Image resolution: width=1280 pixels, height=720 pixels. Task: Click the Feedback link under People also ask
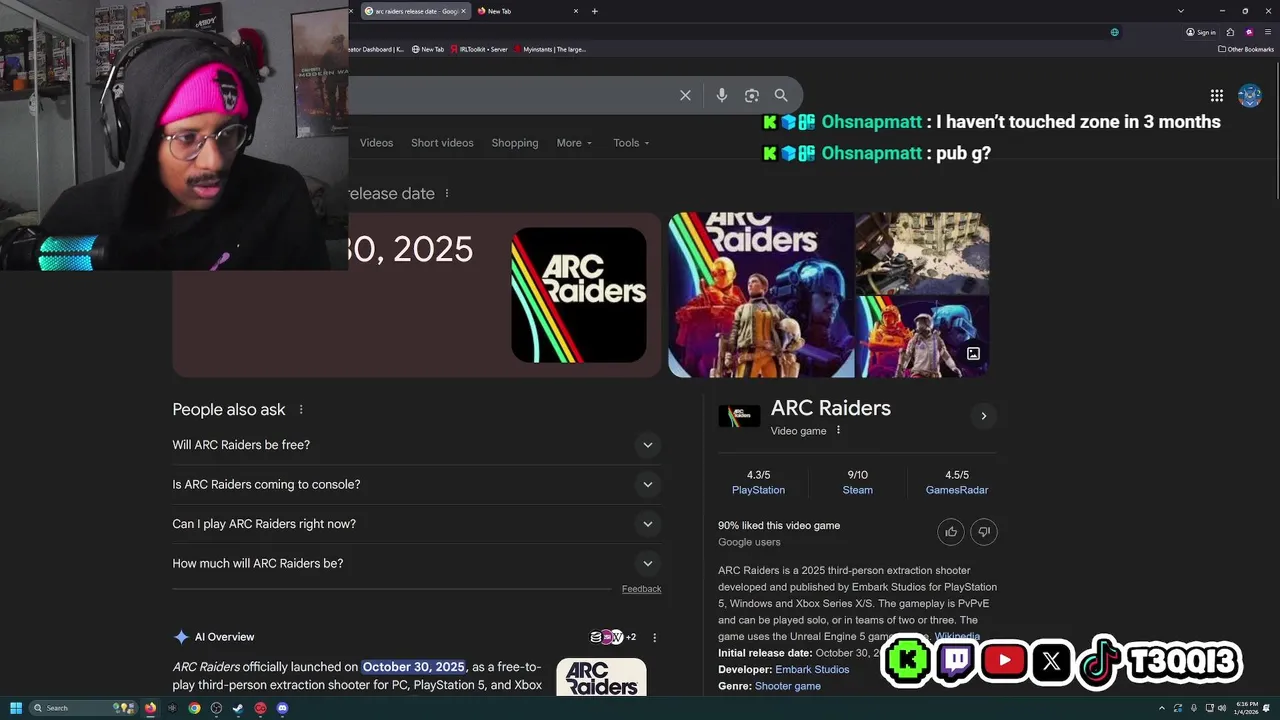(641, 589)
